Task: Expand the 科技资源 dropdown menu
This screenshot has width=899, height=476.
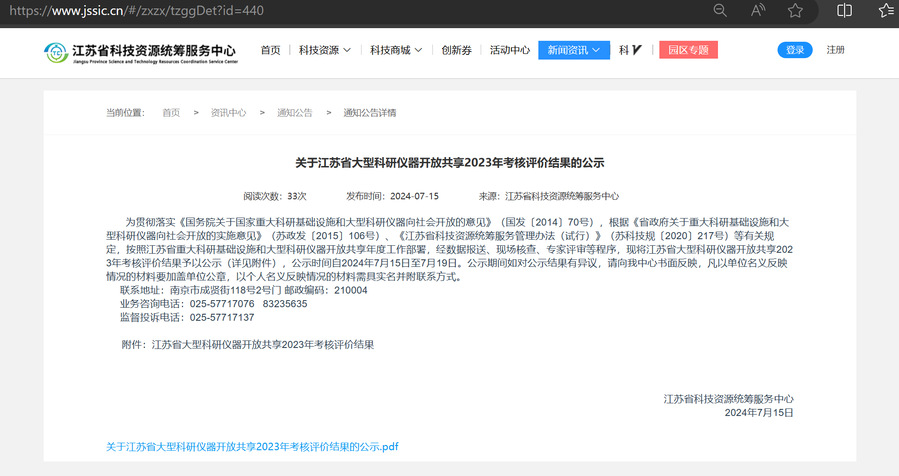Action: 325,50
